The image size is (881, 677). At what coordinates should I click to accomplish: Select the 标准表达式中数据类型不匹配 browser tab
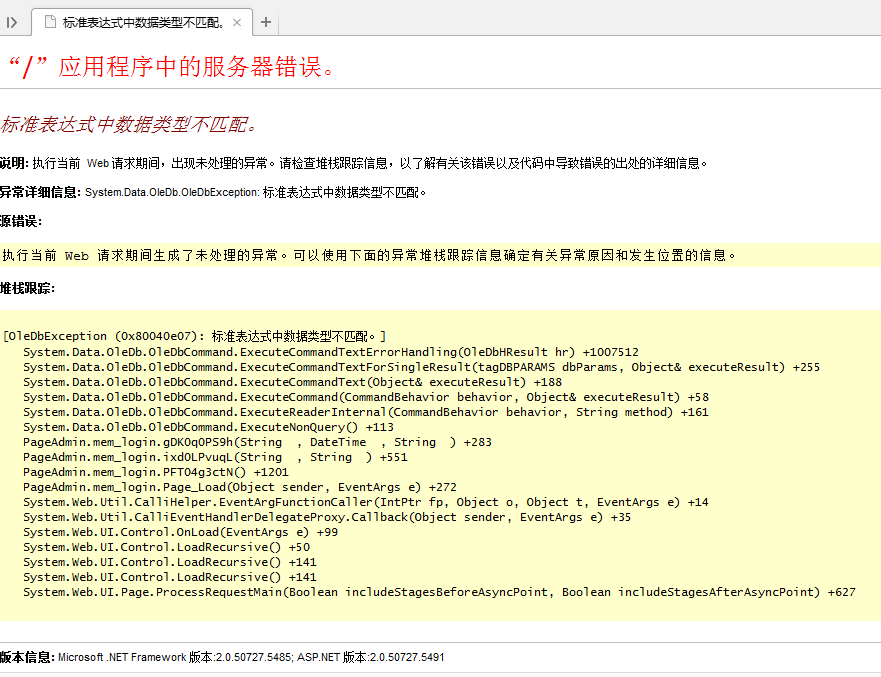140,22
